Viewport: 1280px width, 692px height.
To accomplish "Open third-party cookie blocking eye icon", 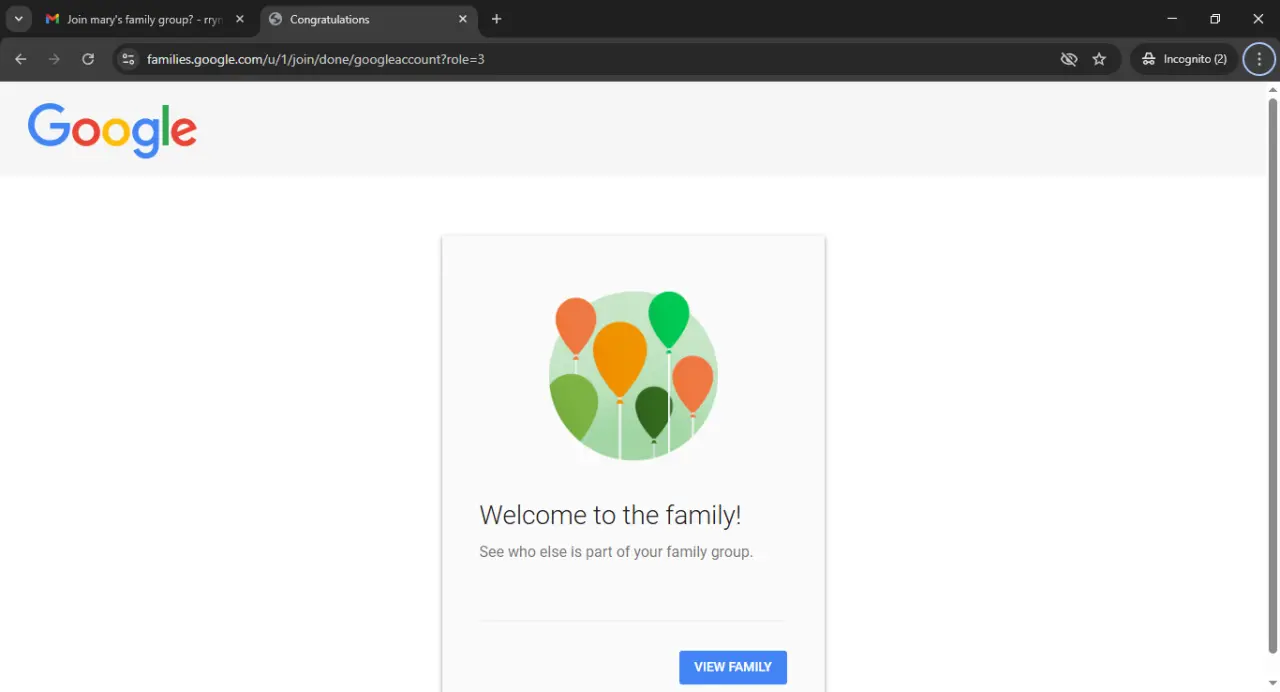I will (x=1069, y=59).
